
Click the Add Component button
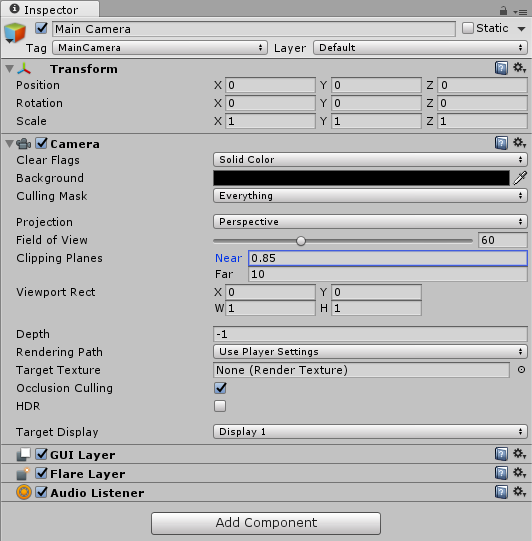click(x=266, y=523)
